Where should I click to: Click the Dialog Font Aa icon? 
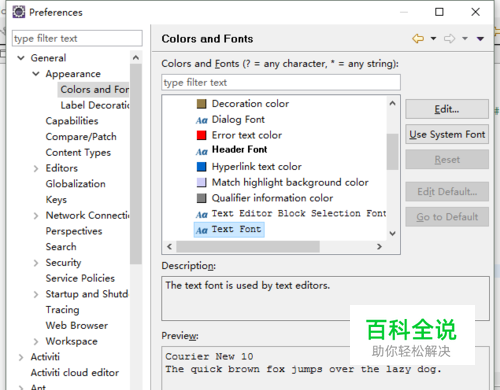pyautogui.click(x=202, y=120)
